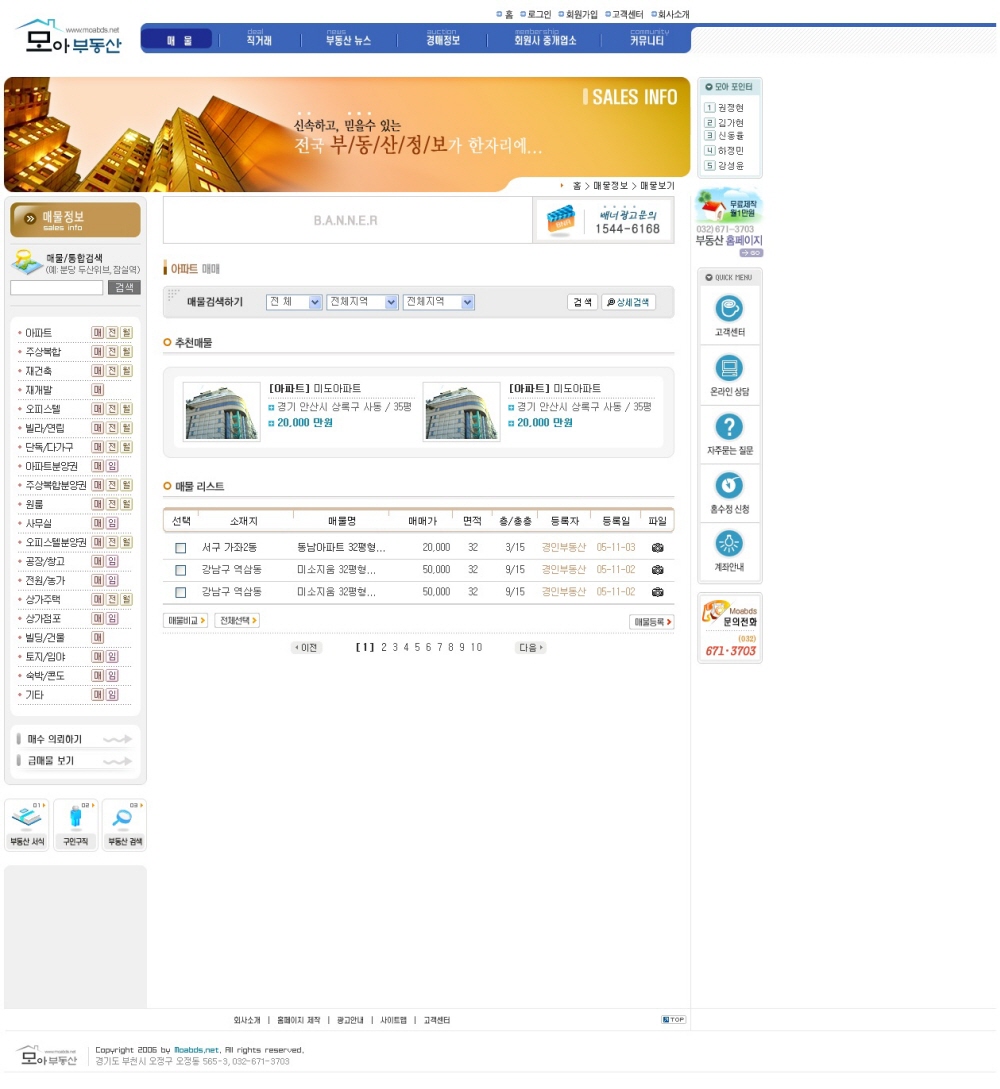Screen dimensions: 1000x1089
Task: Open the 홈수정 신청 icon
Action: coord(729,486)
